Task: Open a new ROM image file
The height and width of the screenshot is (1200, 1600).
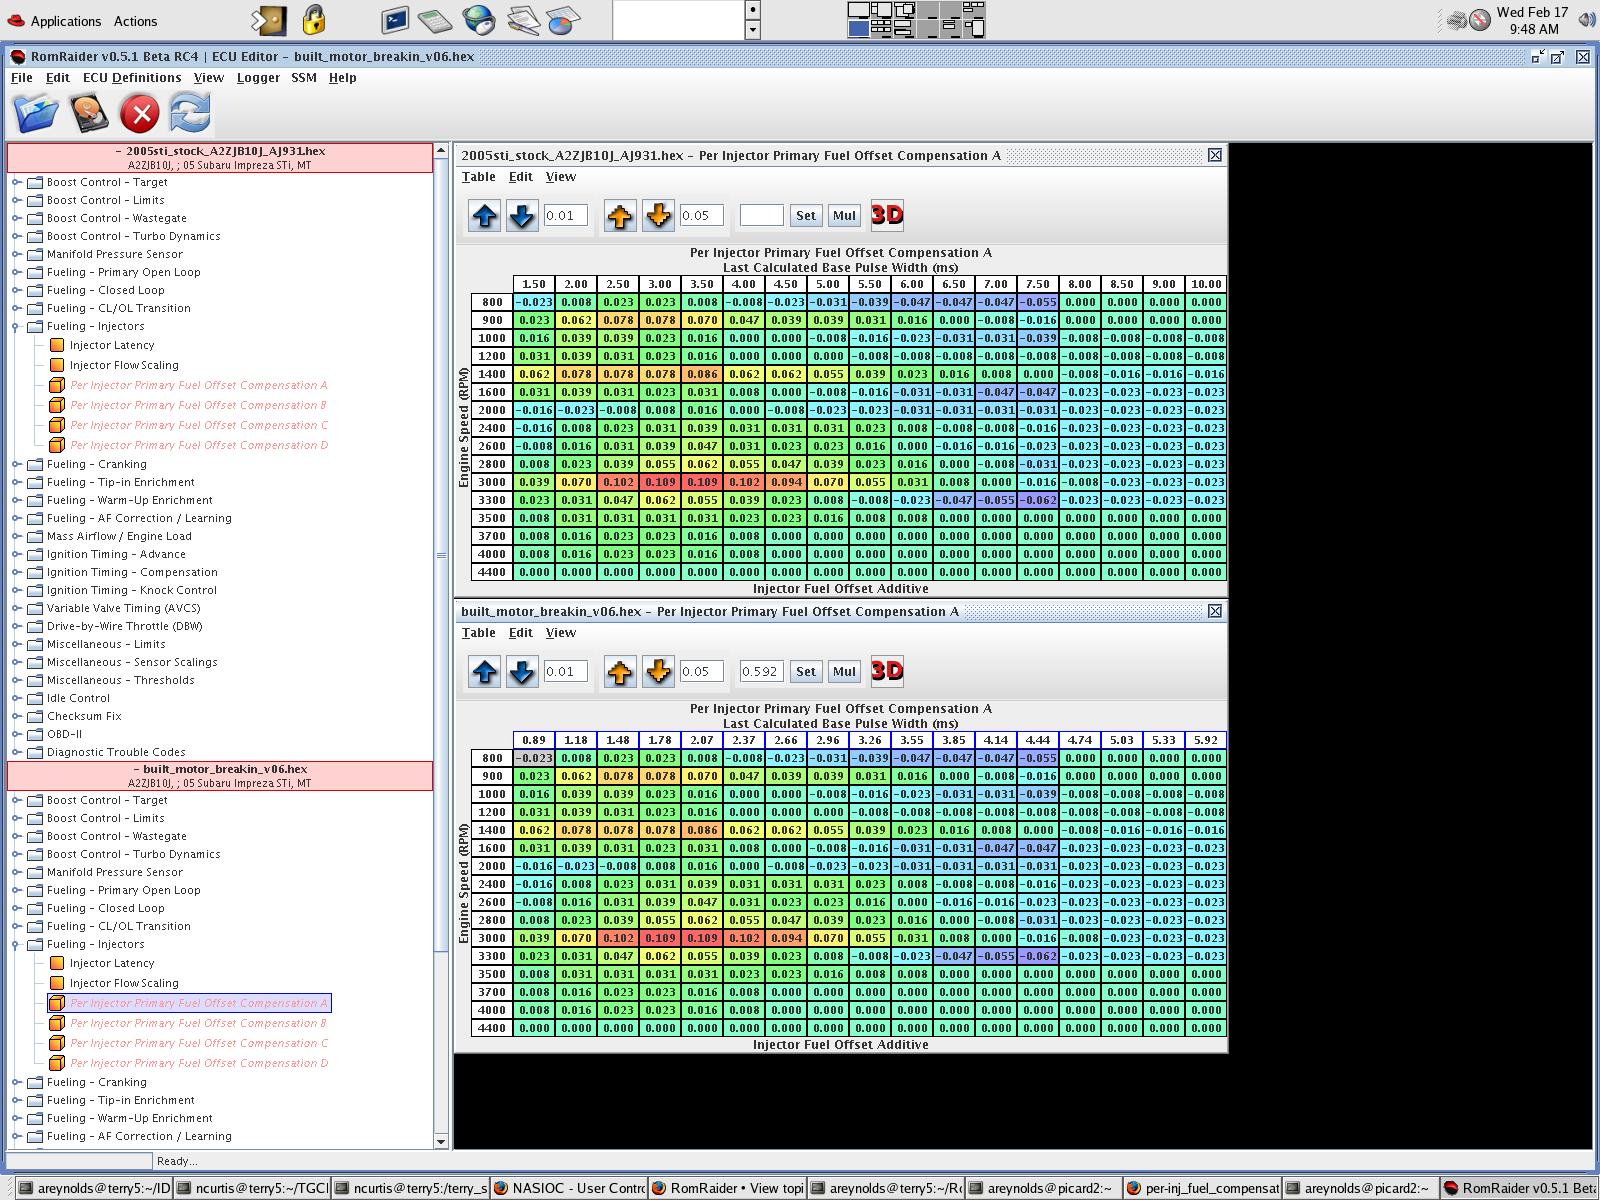Action: (x=36, y=114)
